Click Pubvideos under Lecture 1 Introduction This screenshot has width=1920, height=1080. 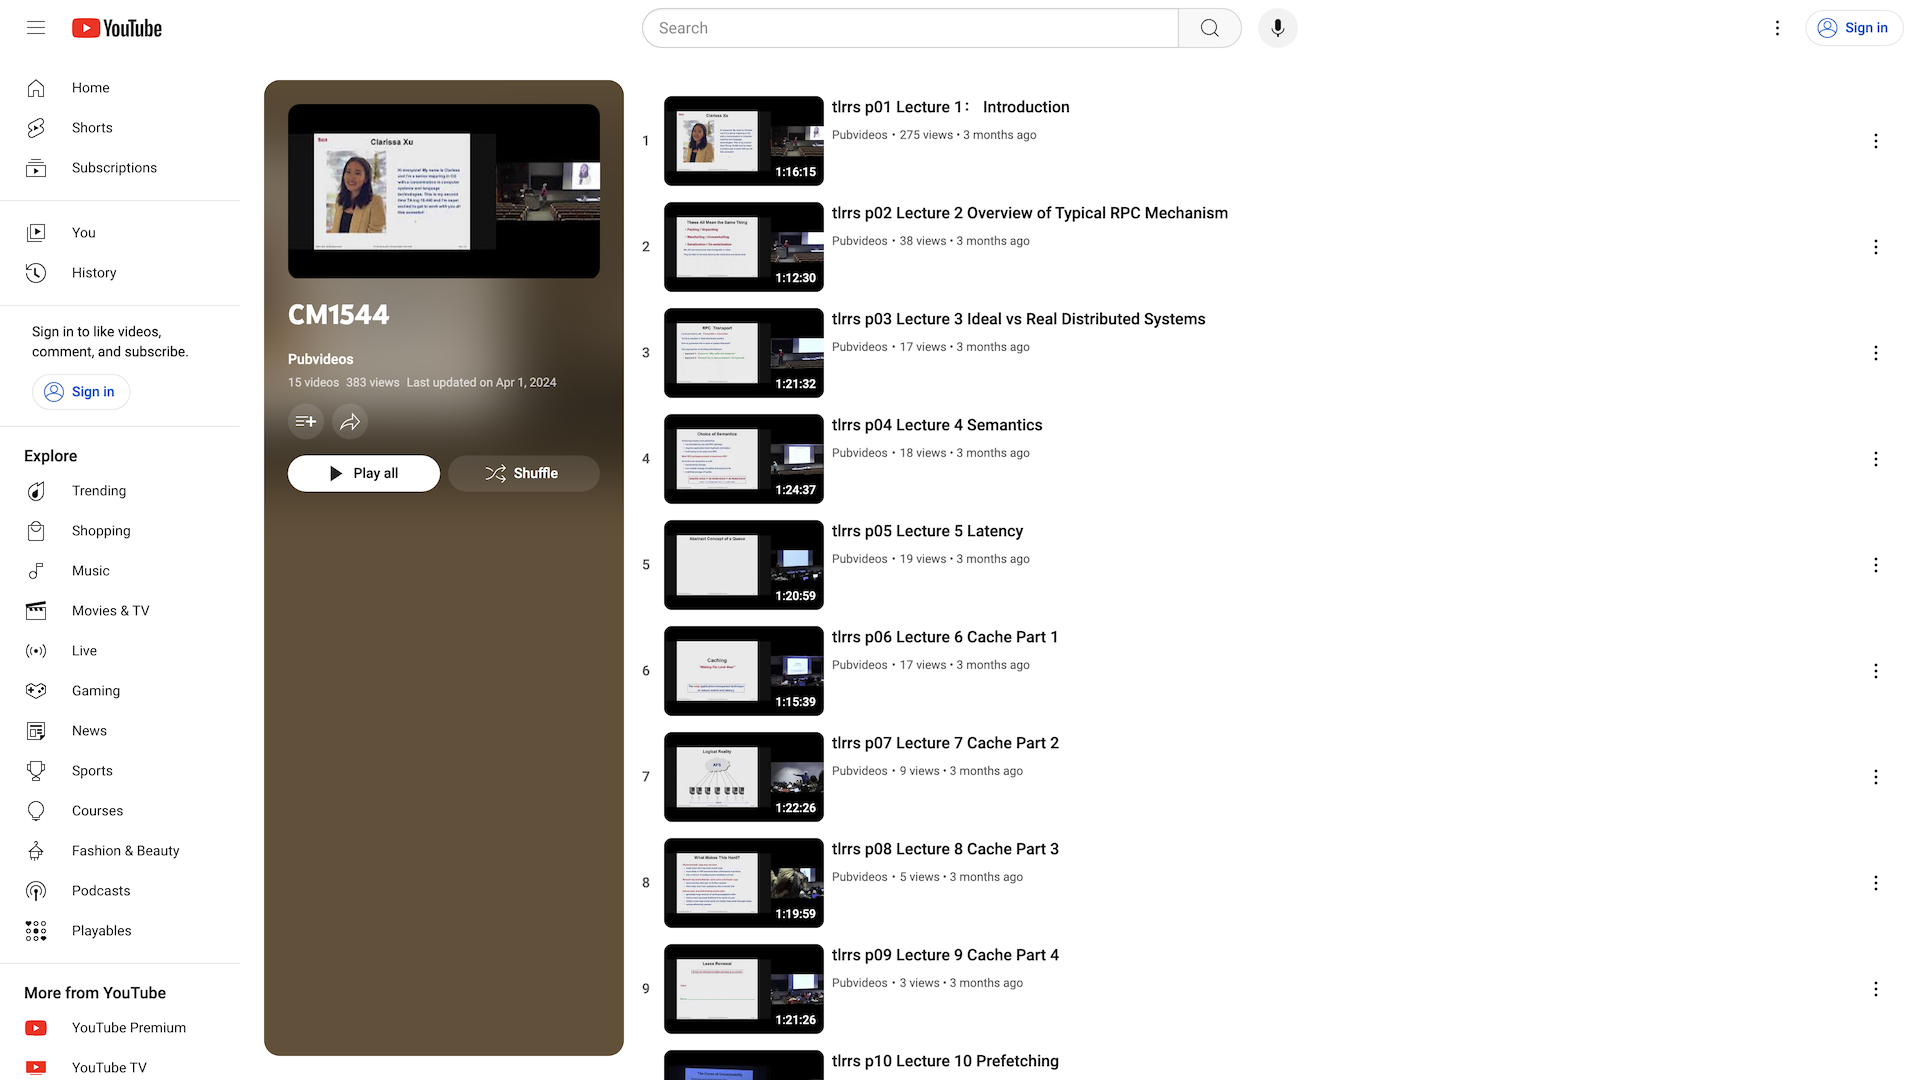(860, 135)
